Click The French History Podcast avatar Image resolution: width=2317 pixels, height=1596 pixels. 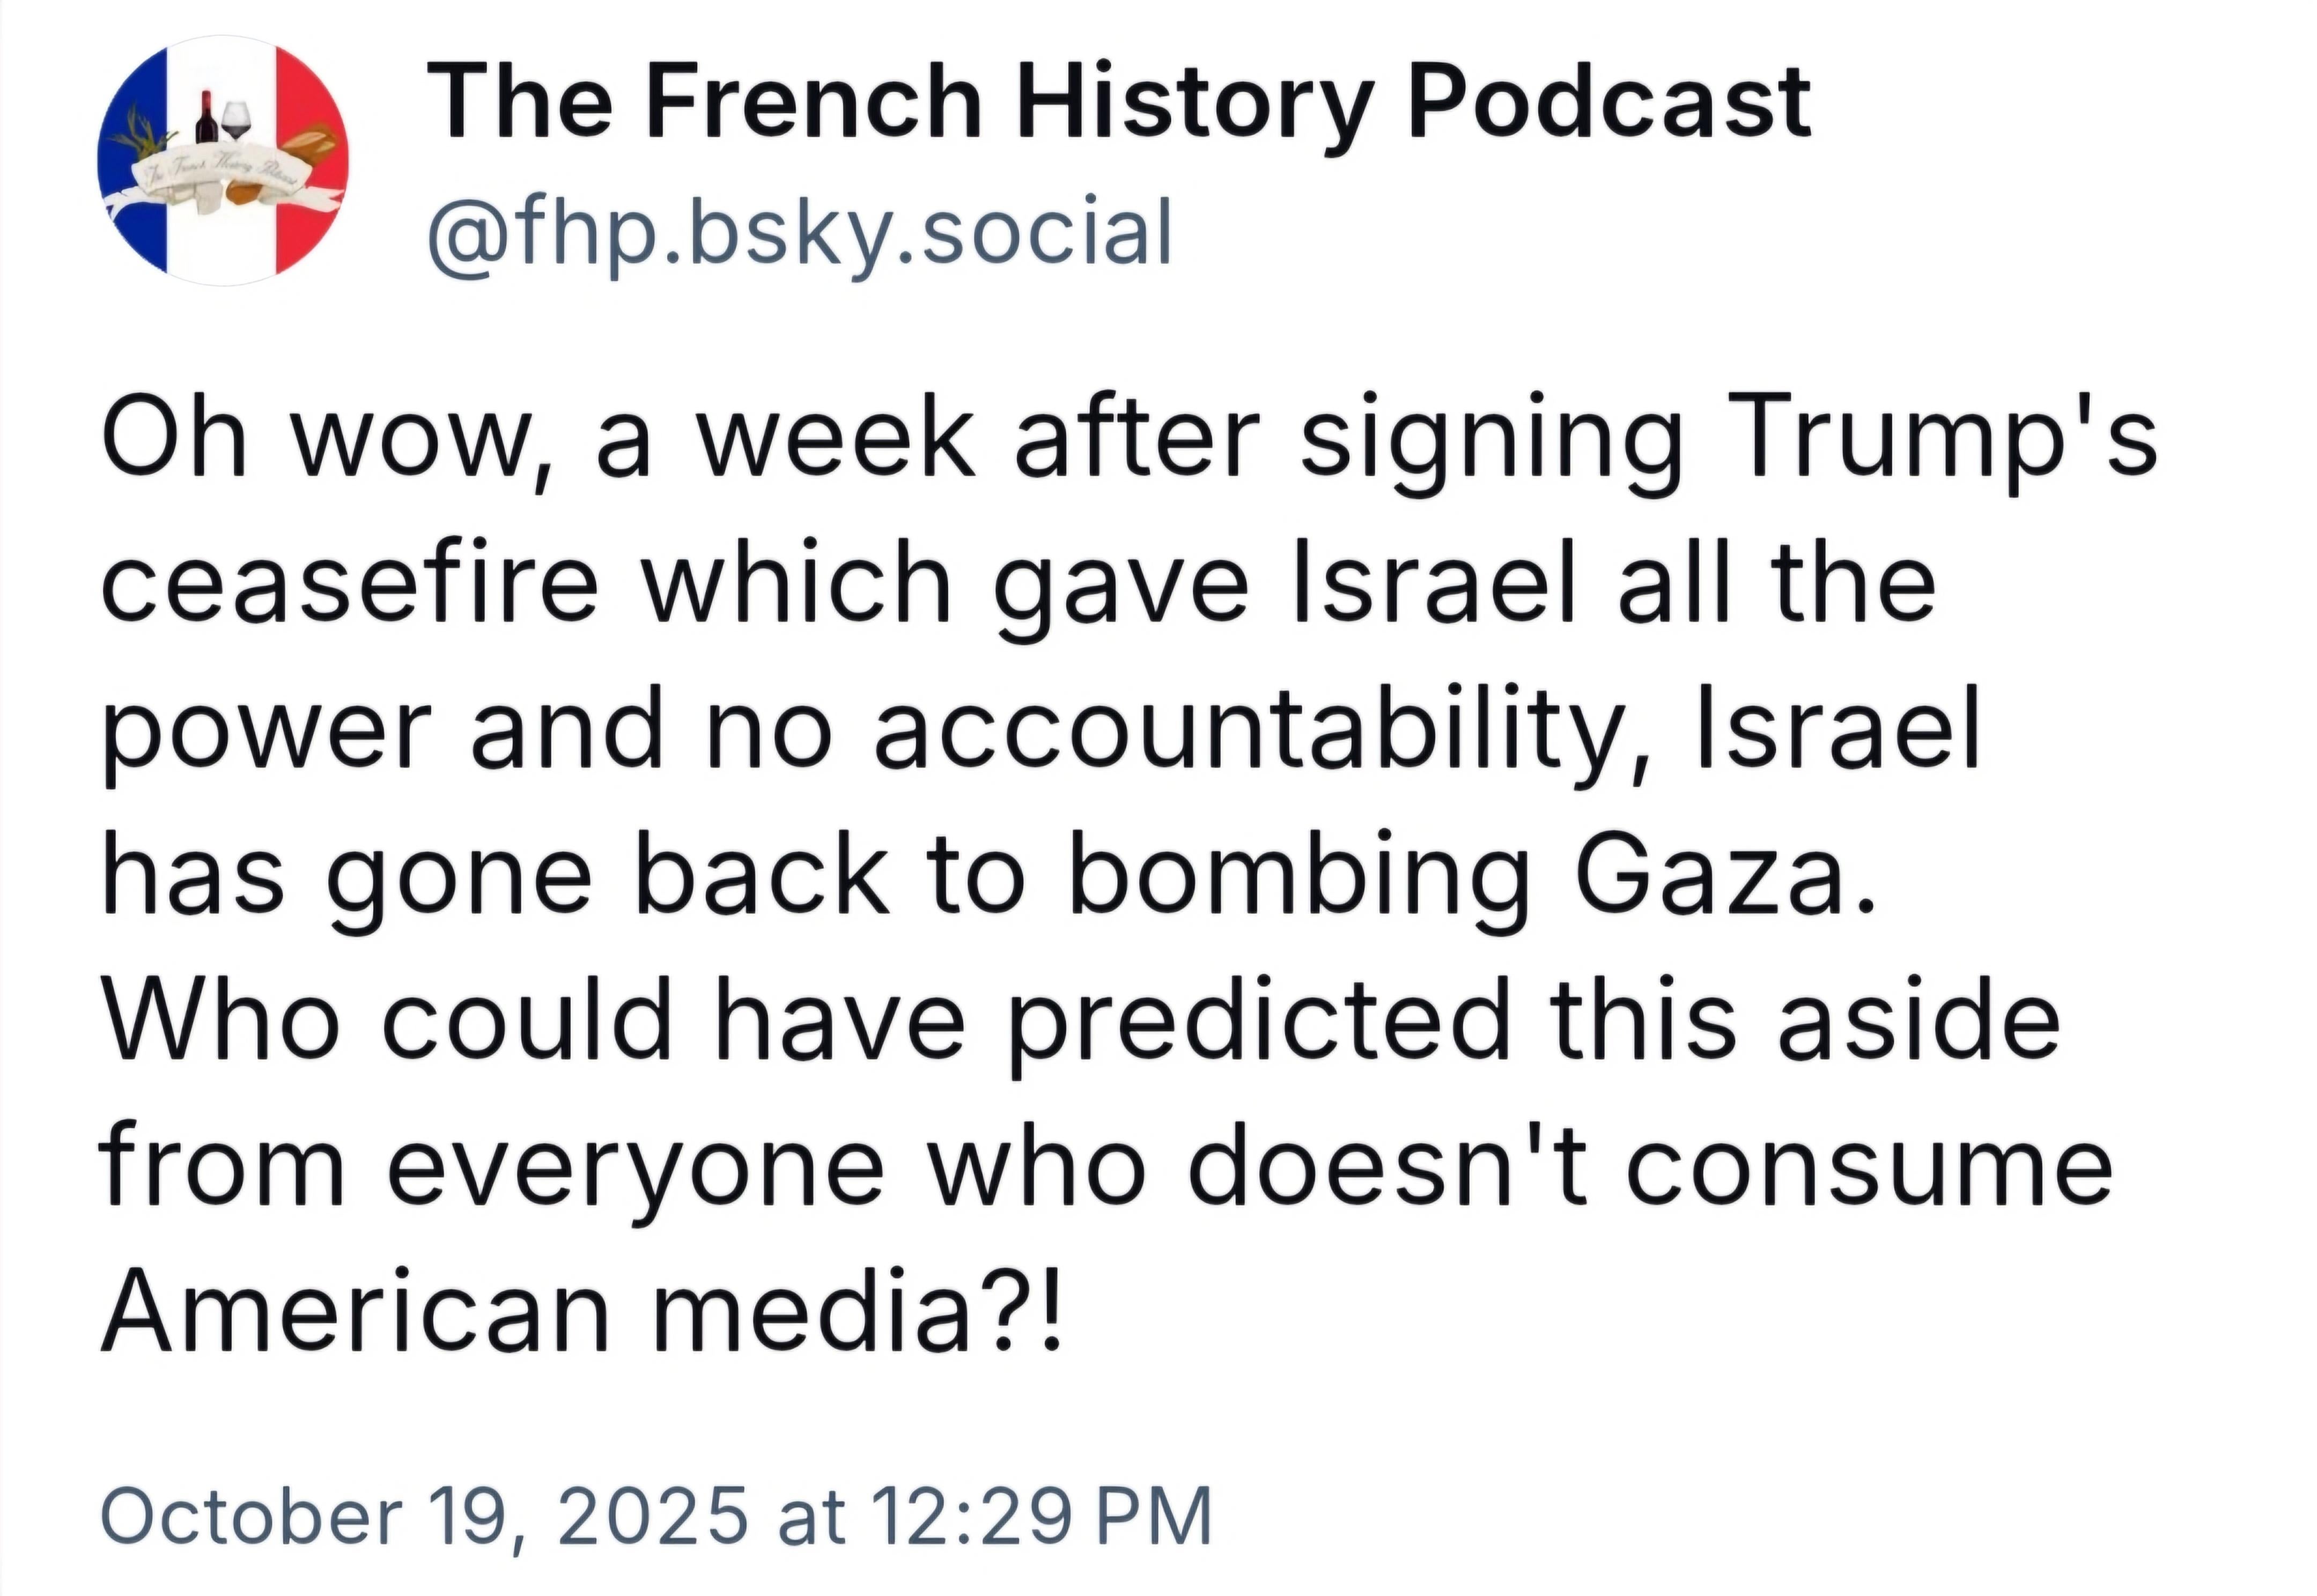click(223, 161)
